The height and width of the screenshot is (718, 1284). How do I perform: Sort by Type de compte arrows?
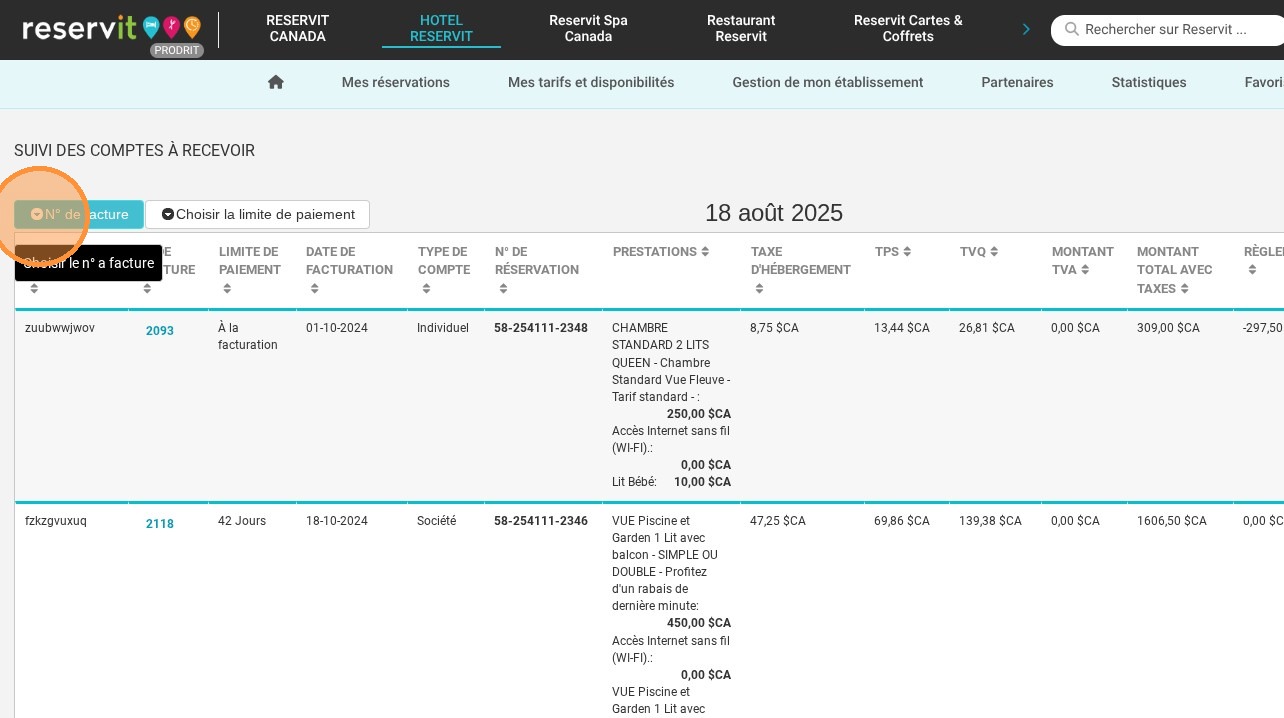427,289
